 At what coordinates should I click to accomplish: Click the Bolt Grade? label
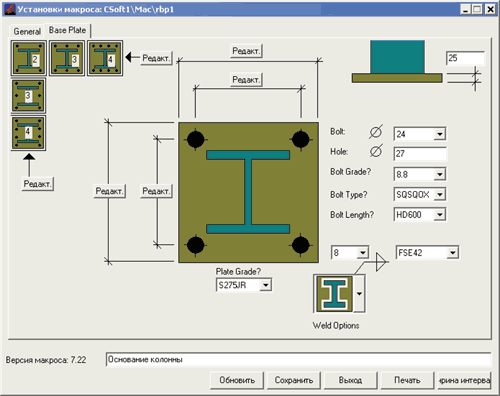(350, 172)
